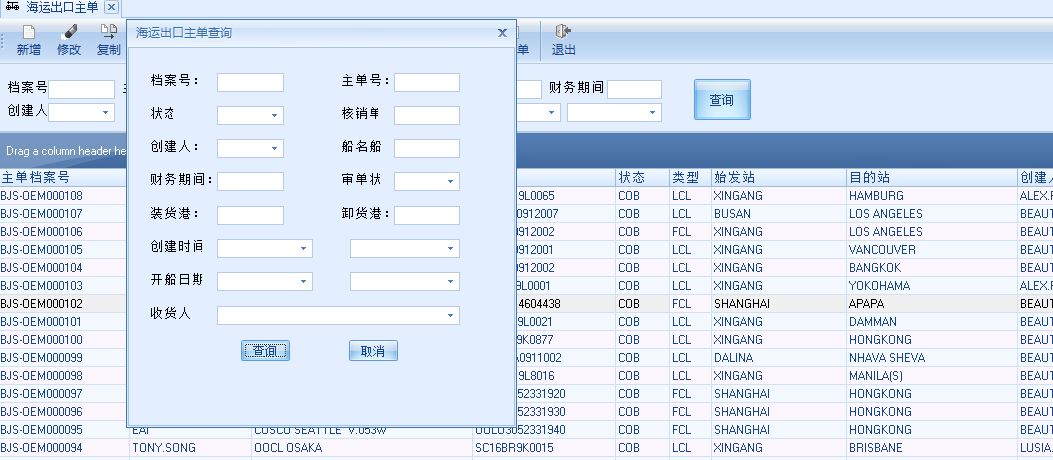Image resolution: width=1053 pixels, height=460 pixels.
Task: Open the 开船日期 end date picker
Action: [x=451, y=282]
